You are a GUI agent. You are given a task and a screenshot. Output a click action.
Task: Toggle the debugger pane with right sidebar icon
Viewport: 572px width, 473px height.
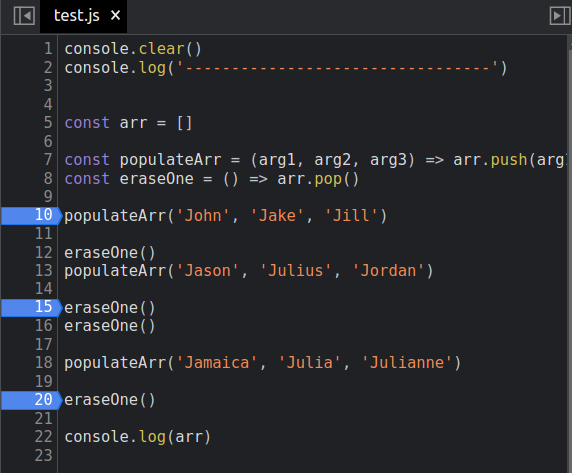click(560, 16)
